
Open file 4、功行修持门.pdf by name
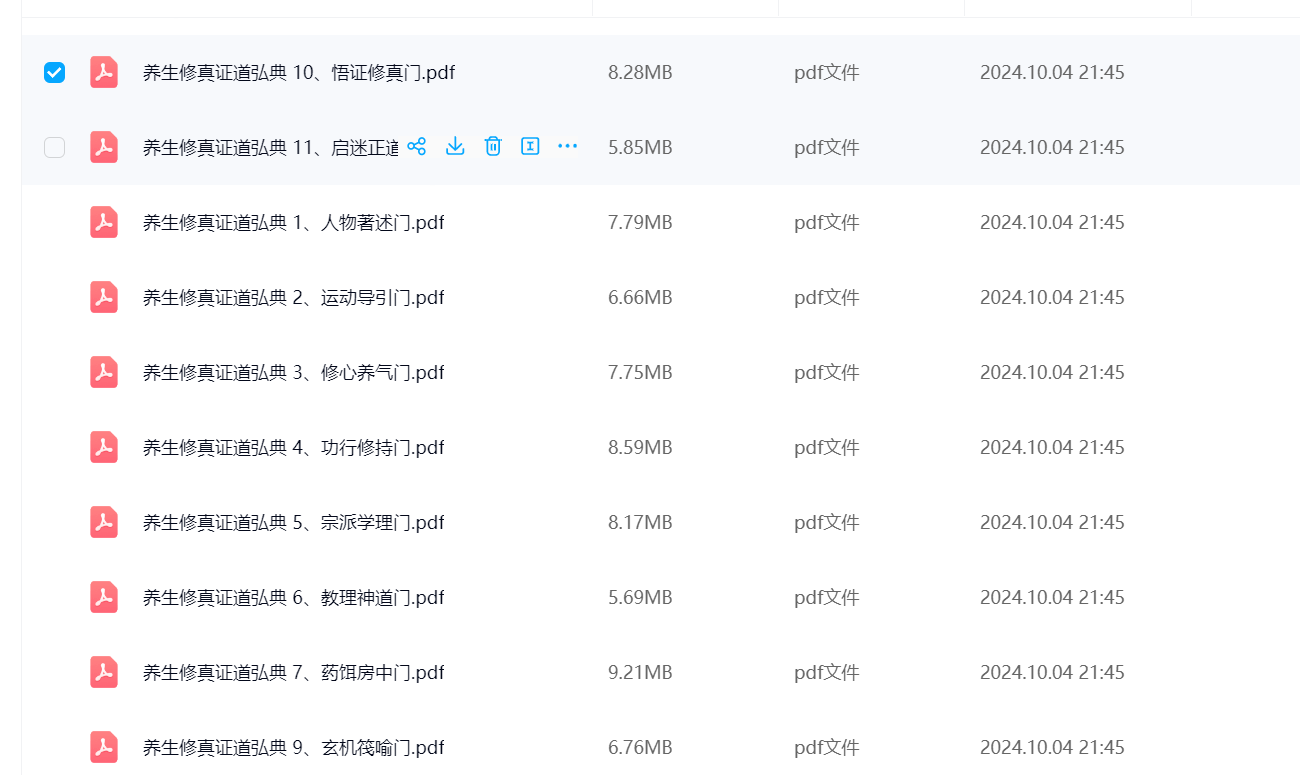(x=293, y=447)
